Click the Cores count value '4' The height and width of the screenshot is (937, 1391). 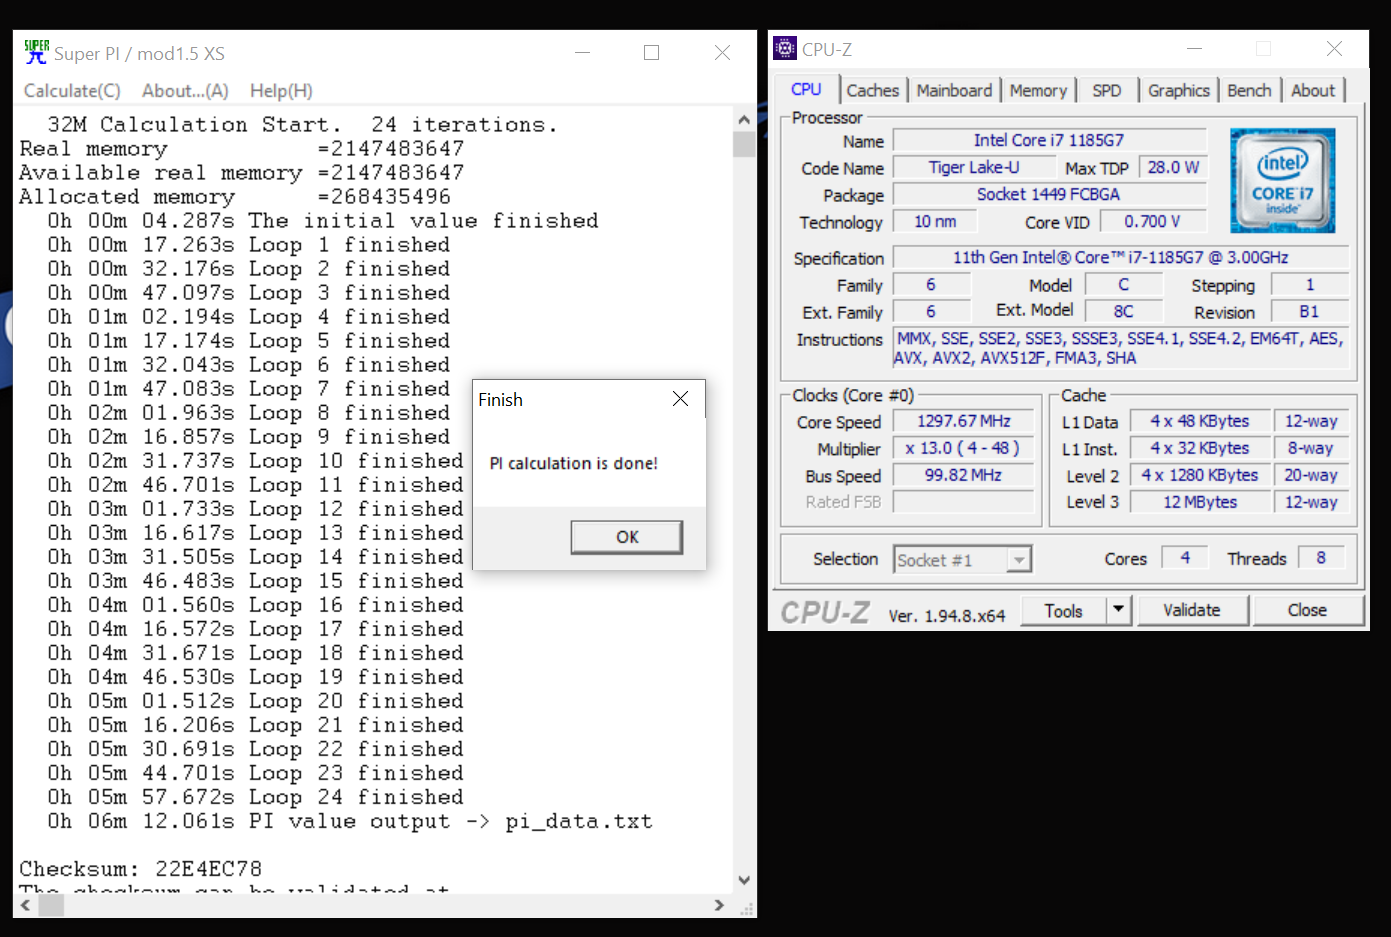(x=1185, y=558)
